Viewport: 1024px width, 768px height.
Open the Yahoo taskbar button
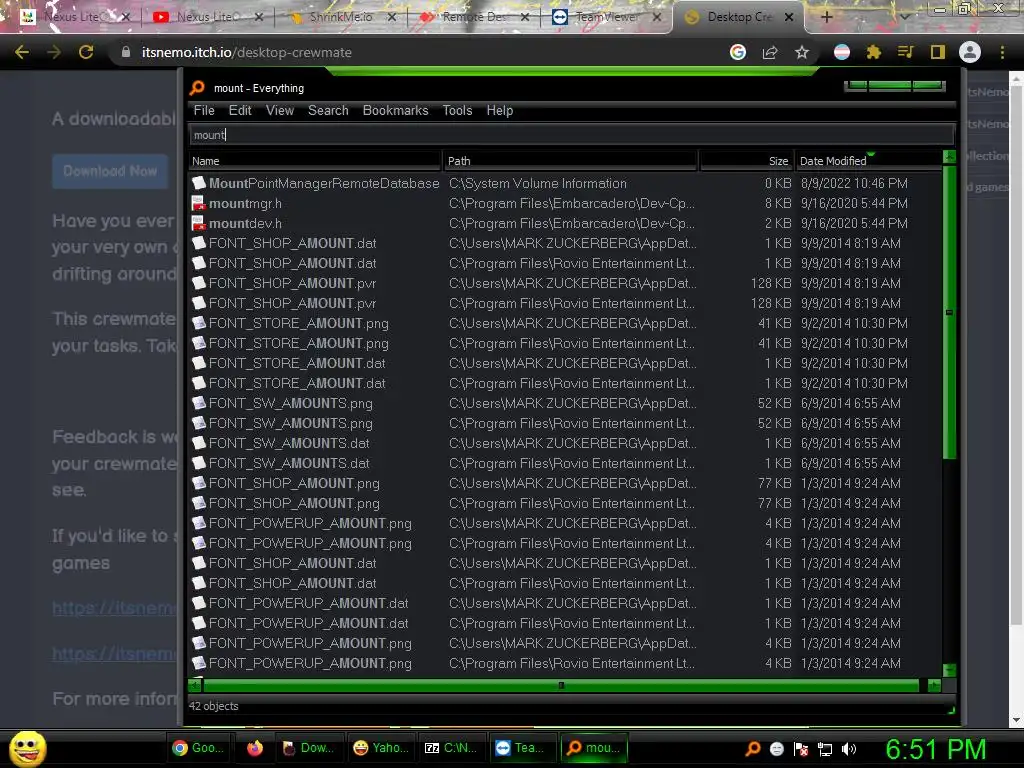381,748
